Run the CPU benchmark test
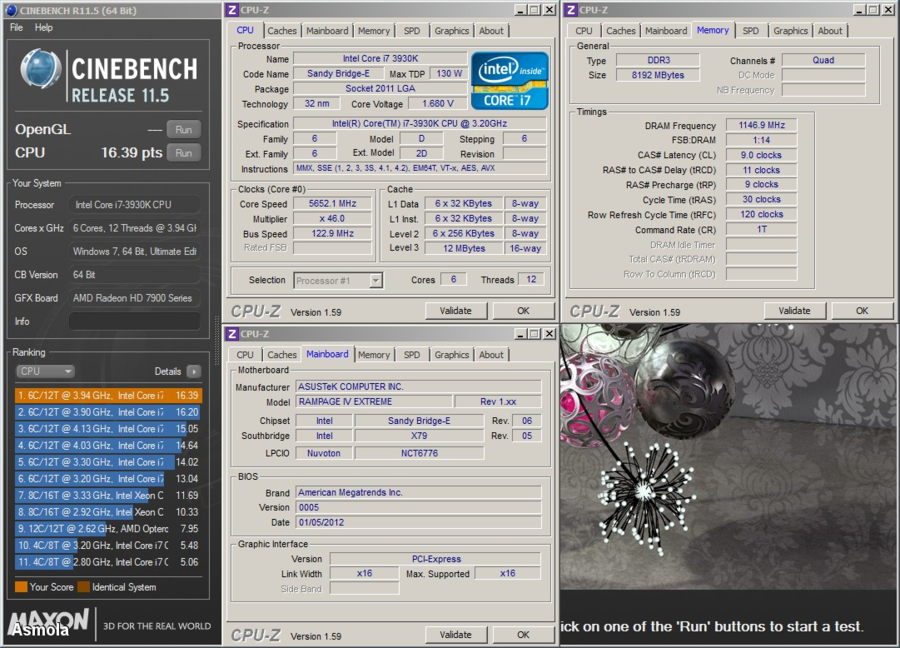The height and width of the screenshot is (648, 900). pos(184,153)
